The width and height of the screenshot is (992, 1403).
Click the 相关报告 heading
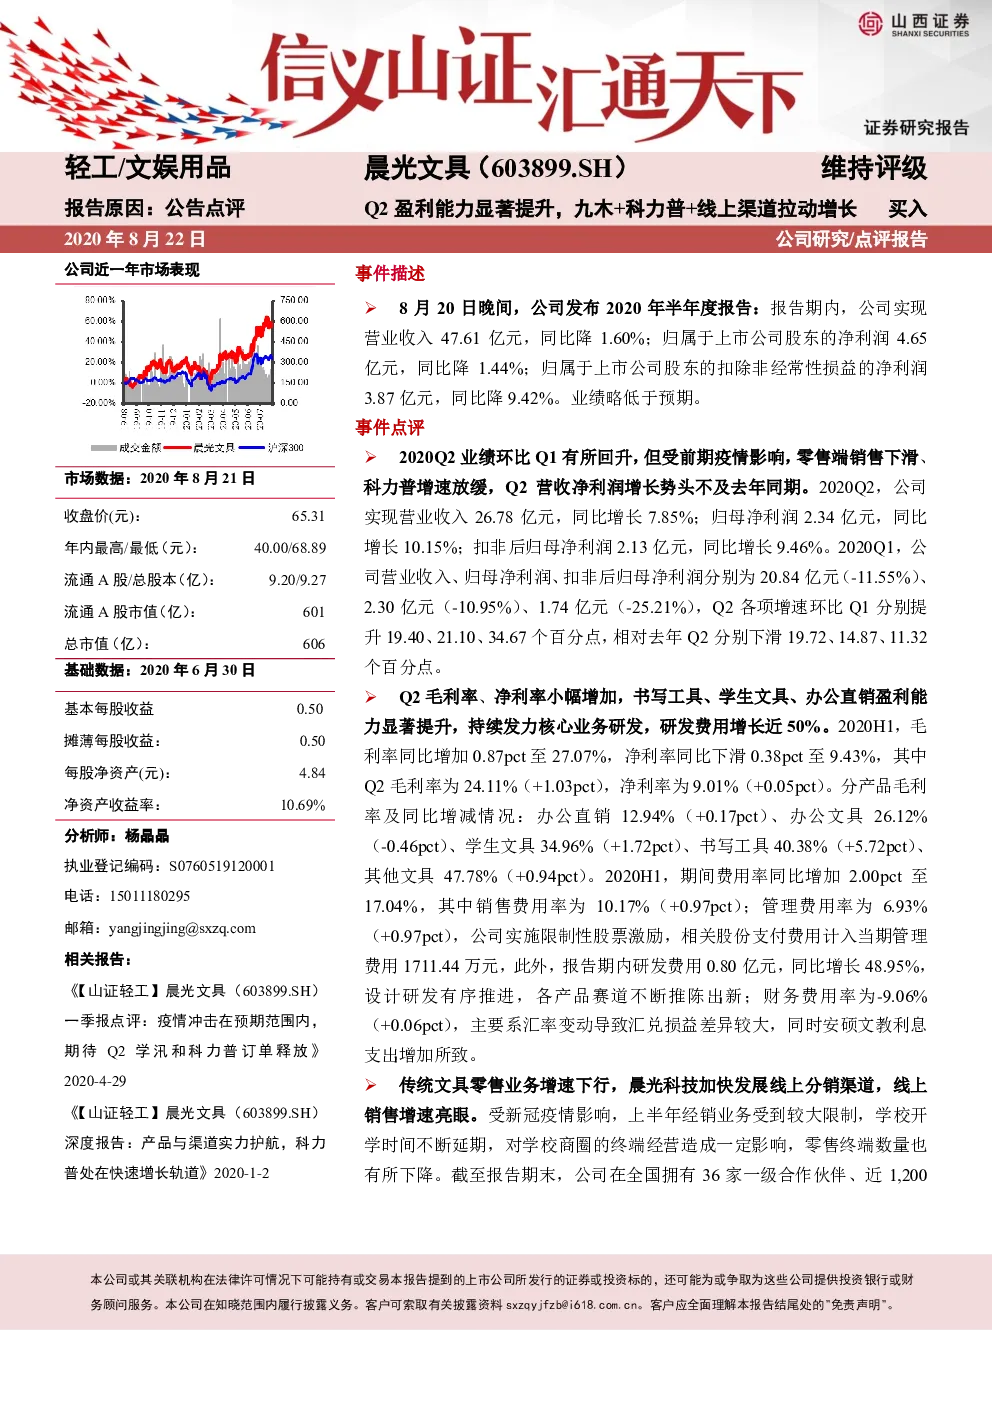click(x=98, y=960)
